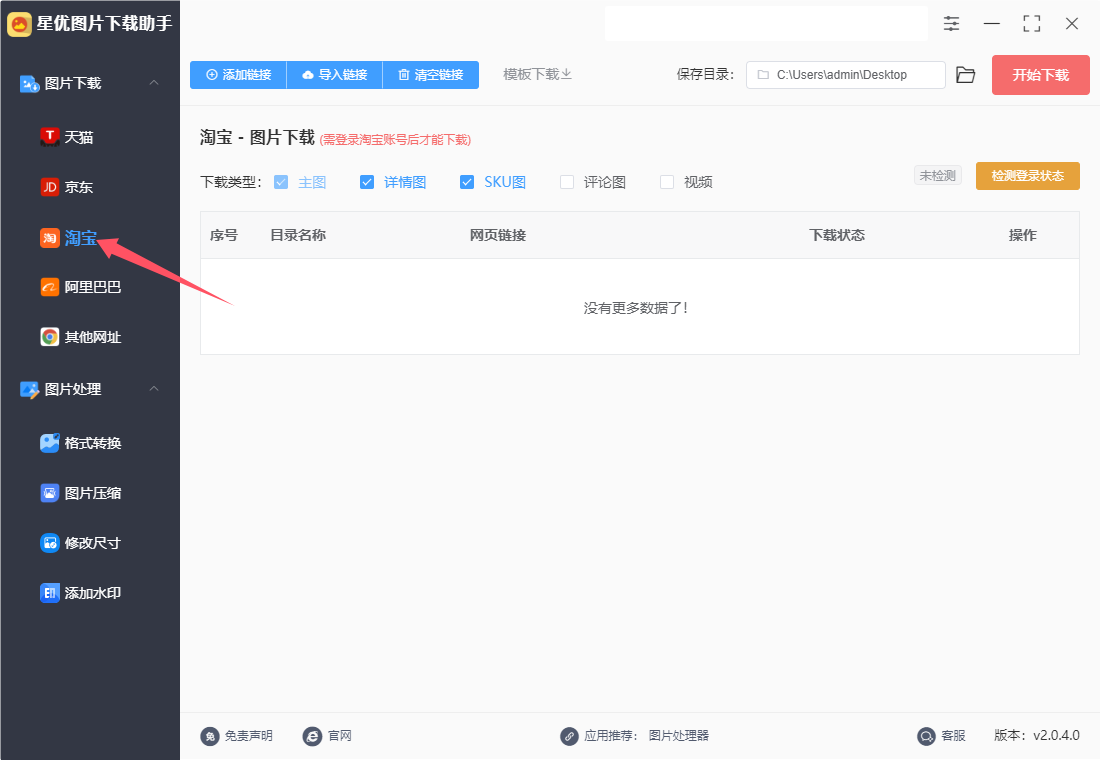Open the folder browse icon beside save path

pyautogui.click(x=965, y=75)
